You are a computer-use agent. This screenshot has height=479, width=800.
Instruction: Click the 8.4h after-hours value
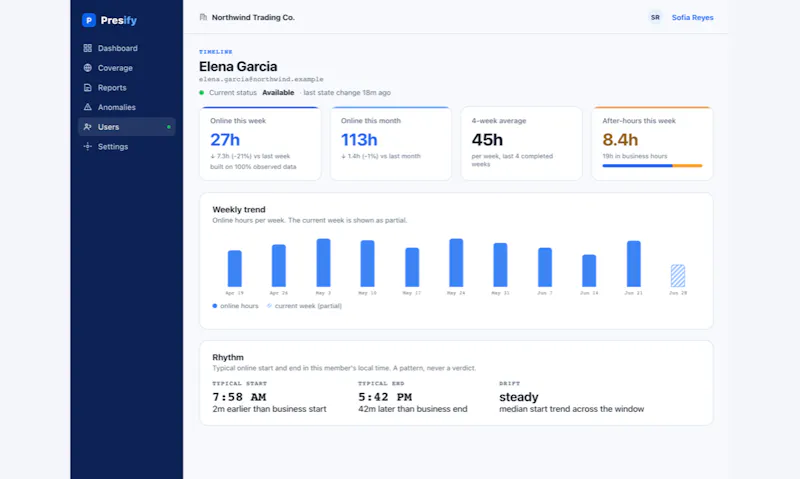620,139
